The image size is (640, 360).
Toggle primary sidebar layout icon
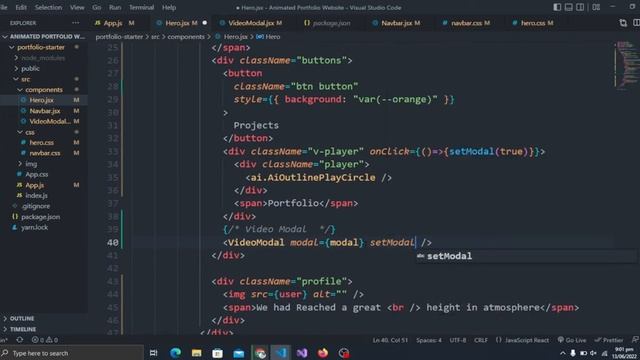click(557, 7)
